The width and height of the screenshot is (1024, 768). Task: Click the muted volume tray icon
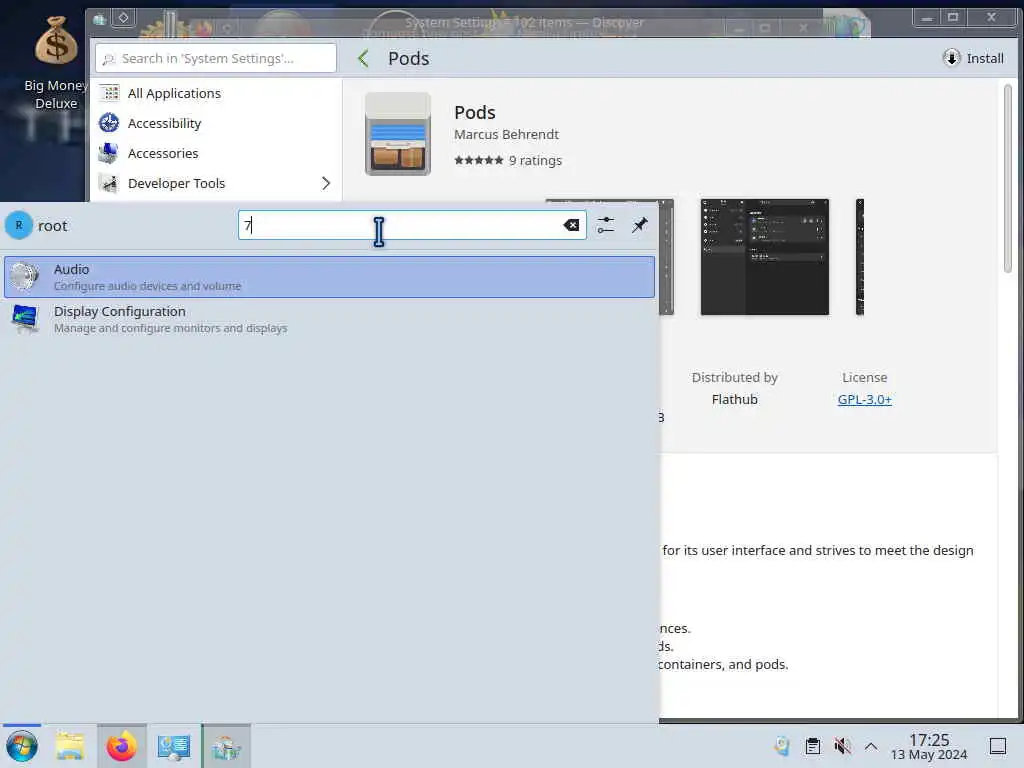click(x=842, y=746)
